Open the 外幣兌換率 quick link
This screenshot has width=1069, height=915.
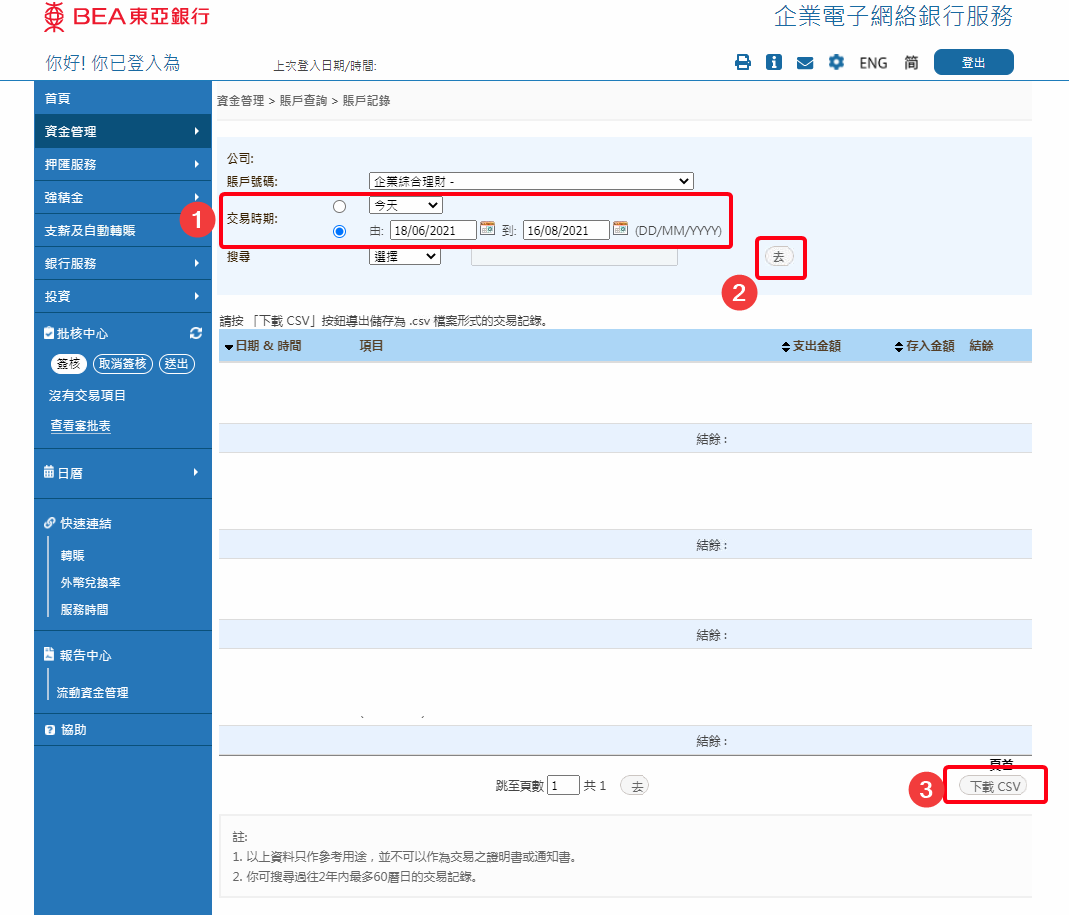click(x=90, y=582)
